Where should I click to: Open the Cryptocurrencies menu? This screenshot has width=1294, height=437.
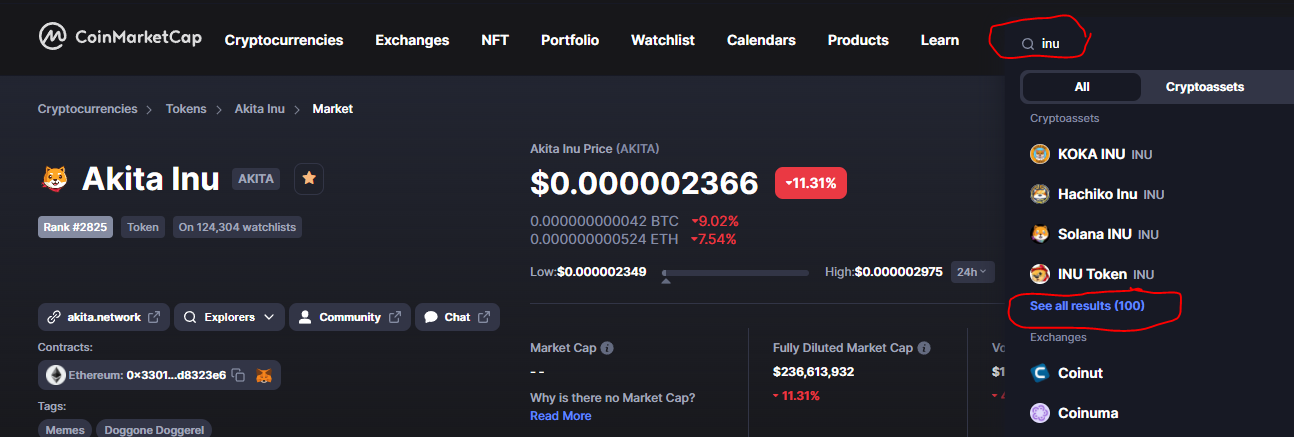click(x=284, y=40)
